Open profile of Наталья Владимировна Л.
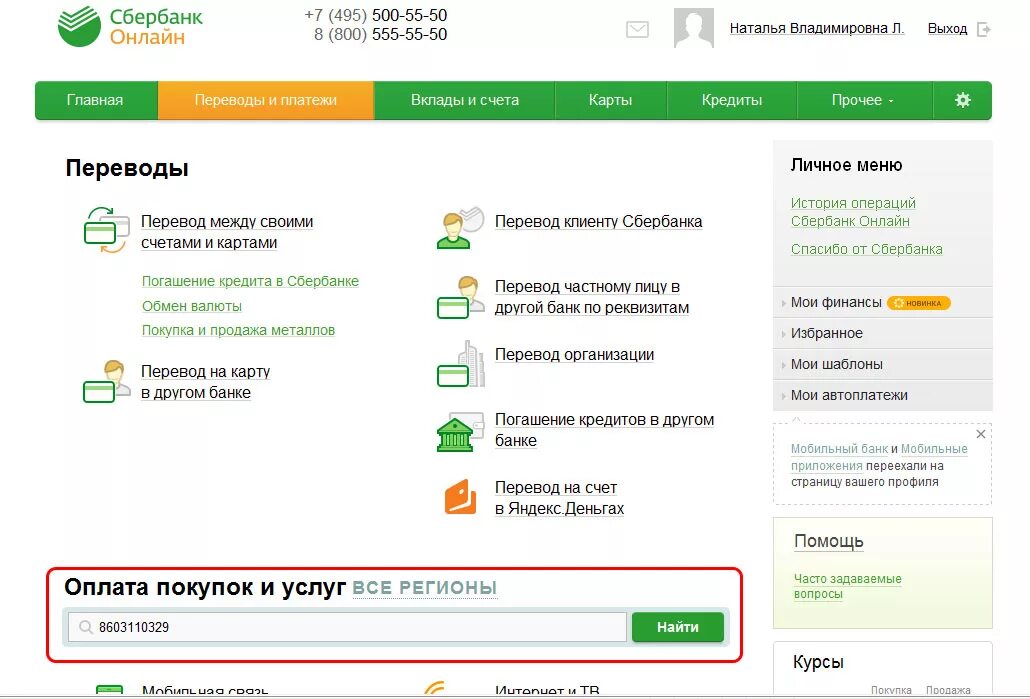The width and height of the screenshot is (1030, 699). pyautogui.click(x=817, y=28)
